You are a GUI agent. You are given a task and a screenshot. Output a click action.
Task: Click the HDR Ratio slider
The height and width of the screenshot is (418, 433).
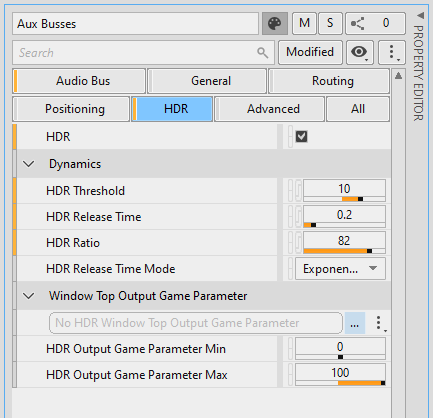(344, 251)
